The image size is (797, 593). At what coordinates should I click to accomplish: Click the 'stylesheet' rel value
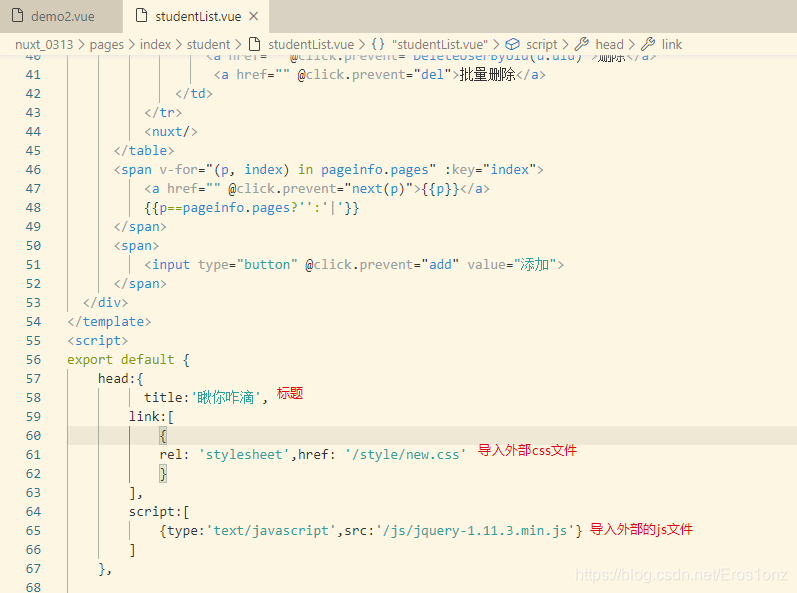point(243,455)
